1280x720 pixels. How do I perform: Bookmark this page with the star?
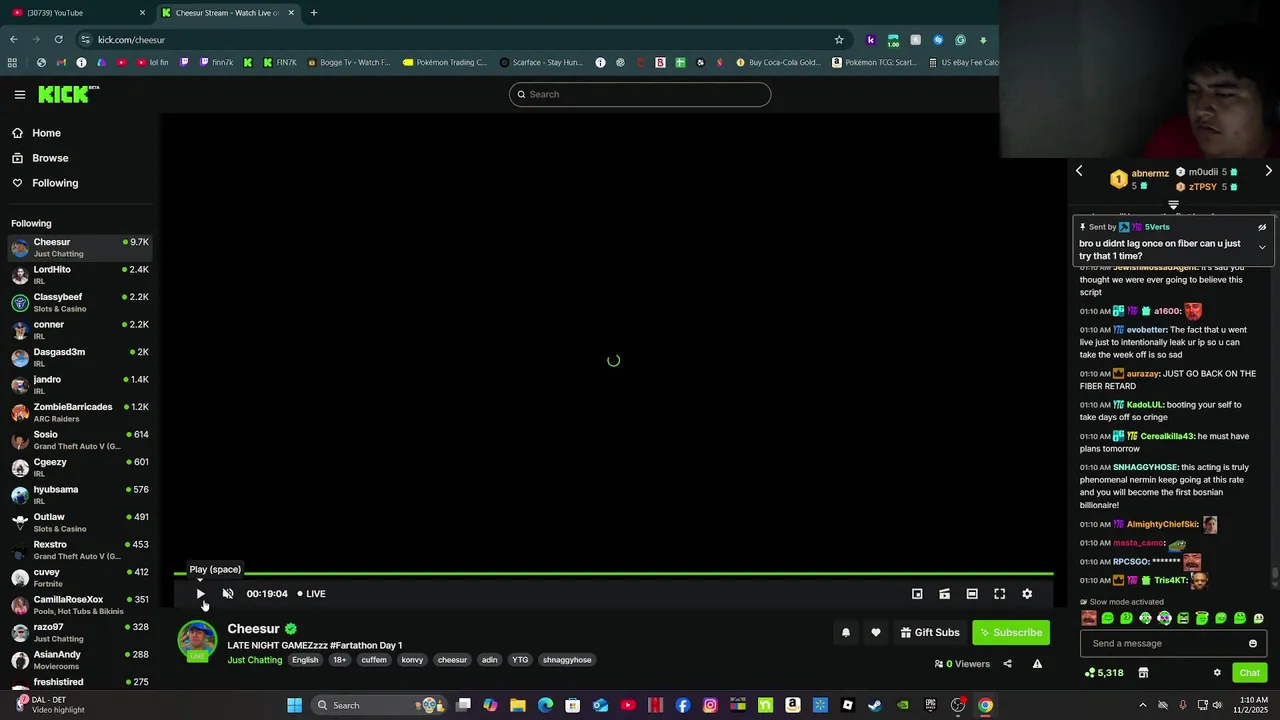[839, 40]
